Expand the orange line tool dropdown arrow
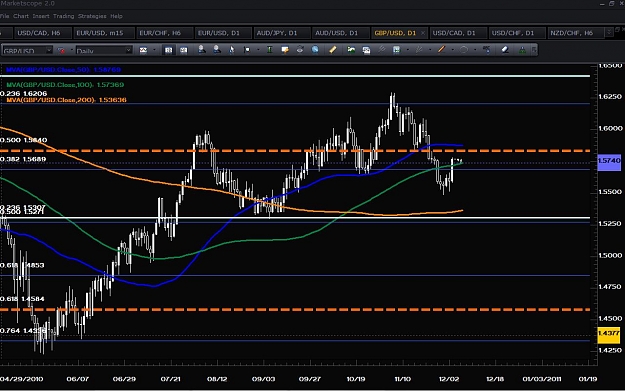Screen dimensions: 625x391 pos(452,50)
